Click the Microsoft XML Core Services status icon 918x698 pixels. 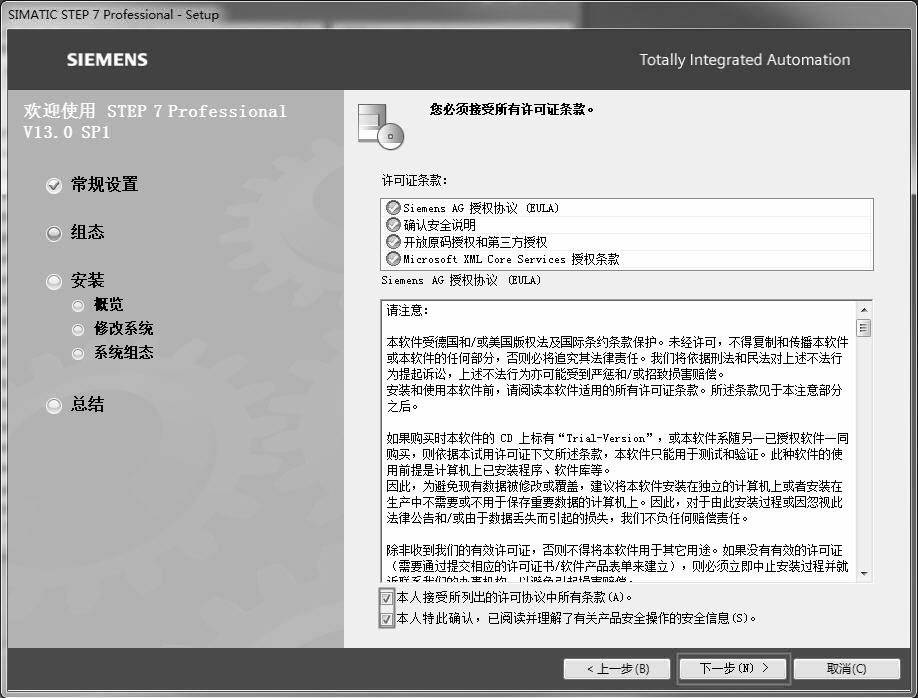coord(393,259)
